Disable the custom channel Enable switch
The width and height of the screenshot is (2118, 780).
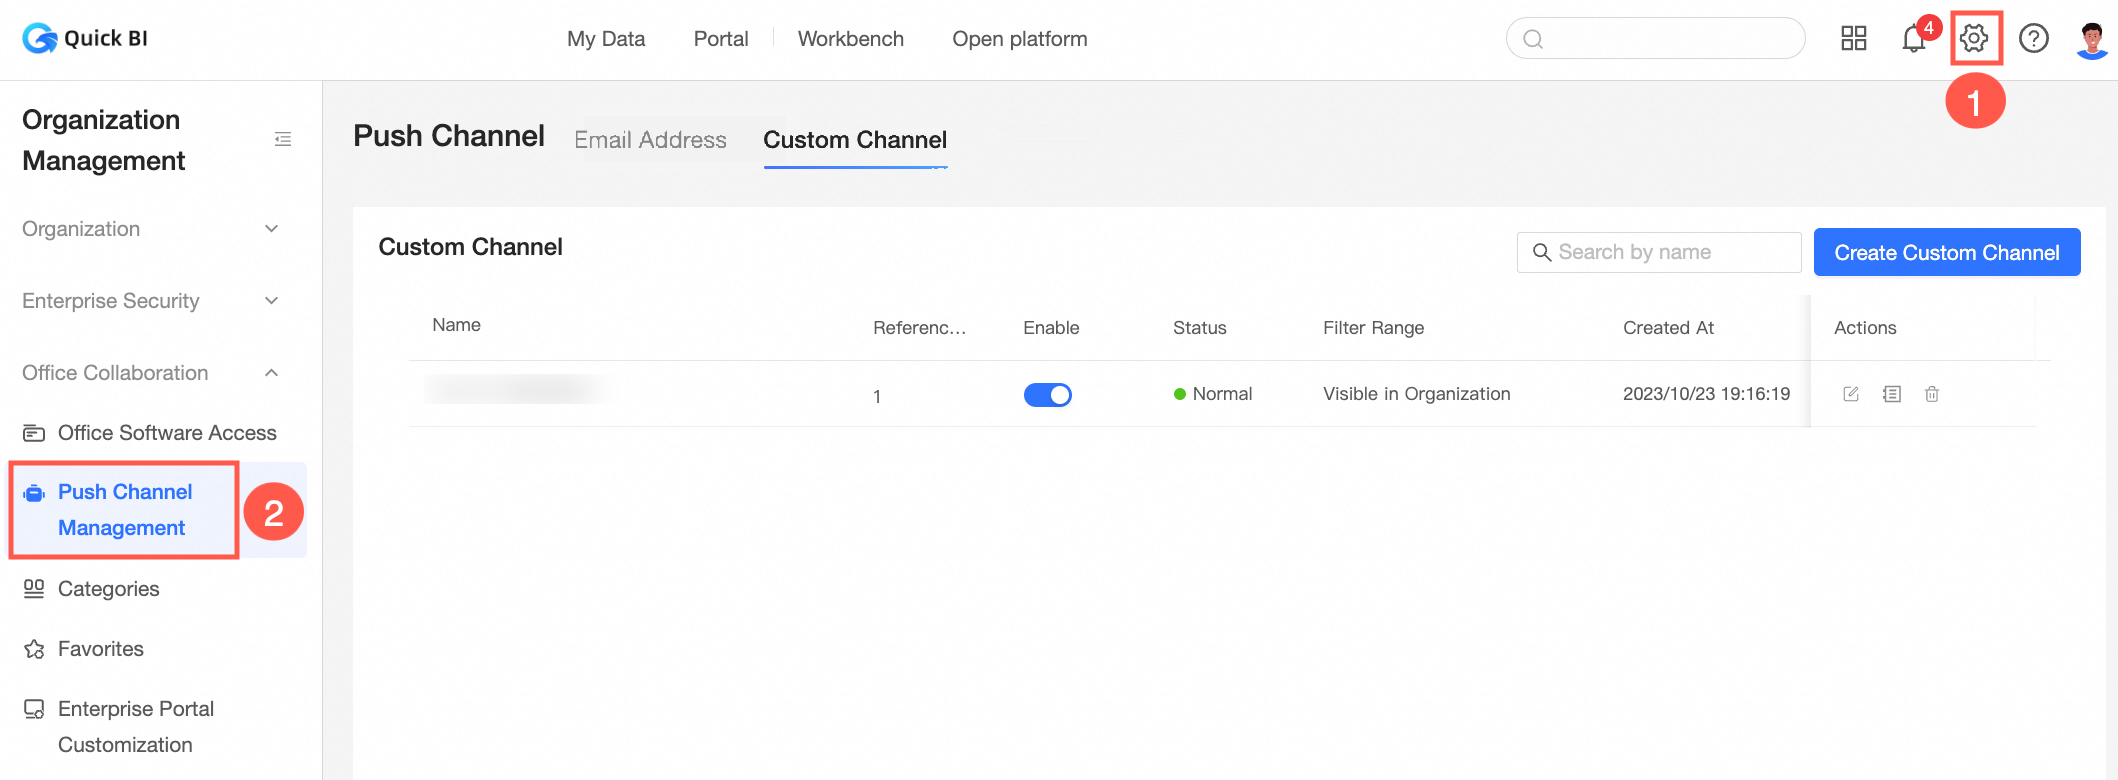[1047, 395]
